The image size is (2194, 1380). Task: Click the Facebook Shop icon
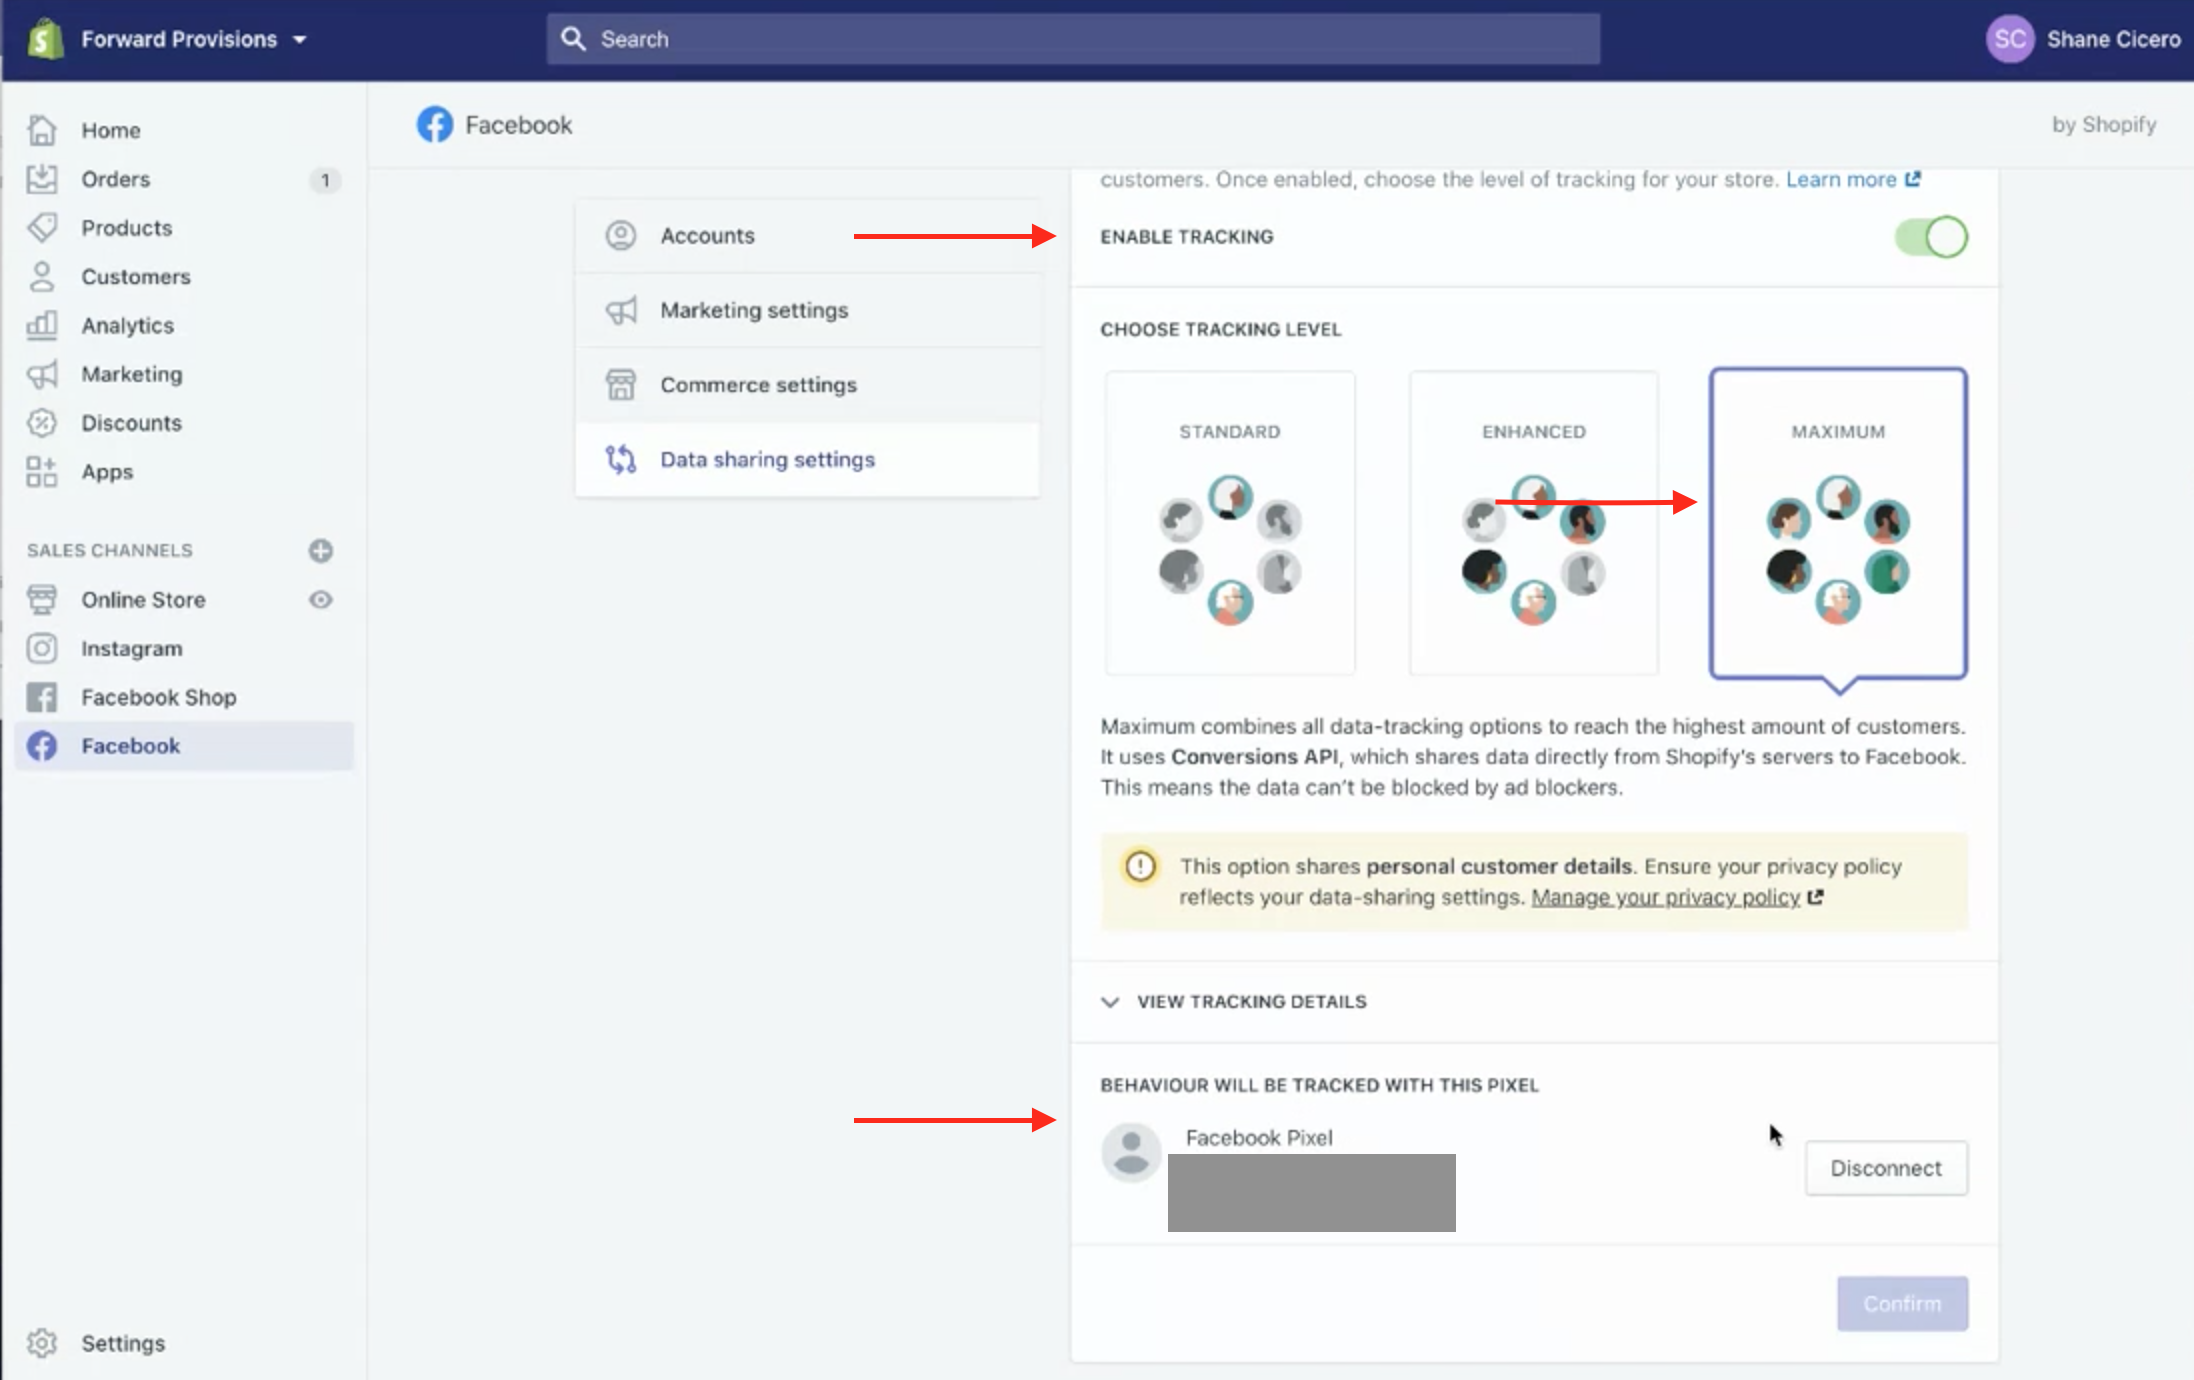coord(42,697)
